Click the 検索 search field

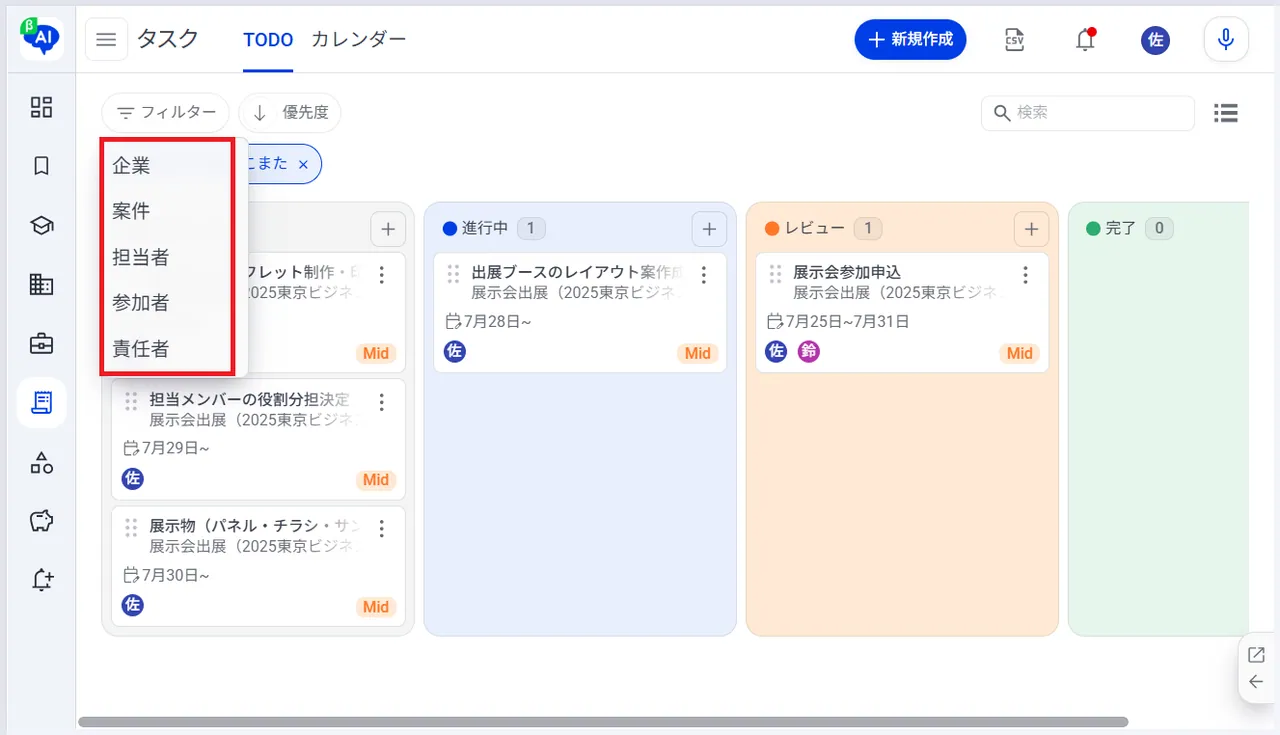[1088, 113]
